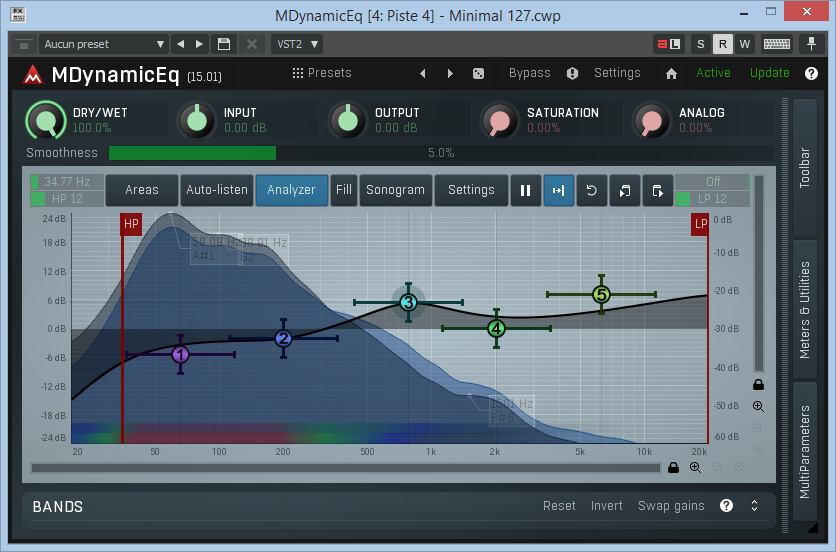This screenshot has width=836, height=552.
Task: Click the Active license link
Action: click(713, 73)
